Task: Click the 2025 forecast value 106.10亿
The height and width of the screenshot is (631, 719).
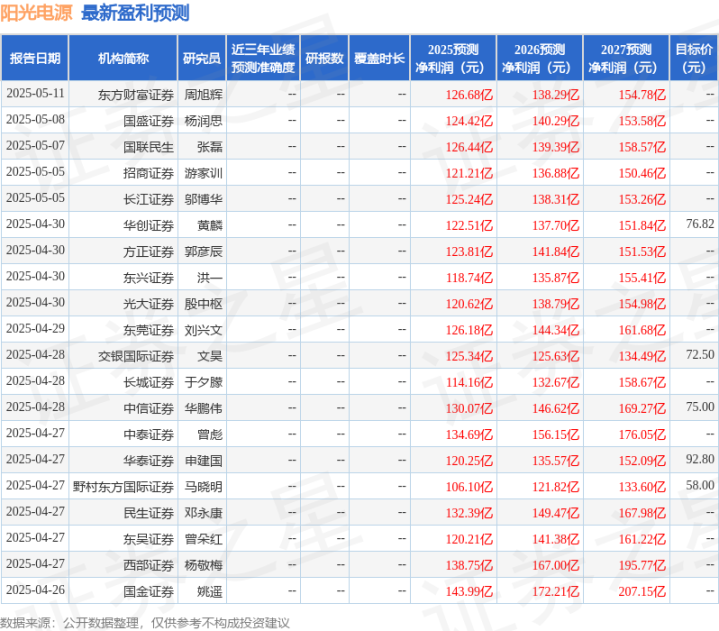Action: (x=470, y=487)
